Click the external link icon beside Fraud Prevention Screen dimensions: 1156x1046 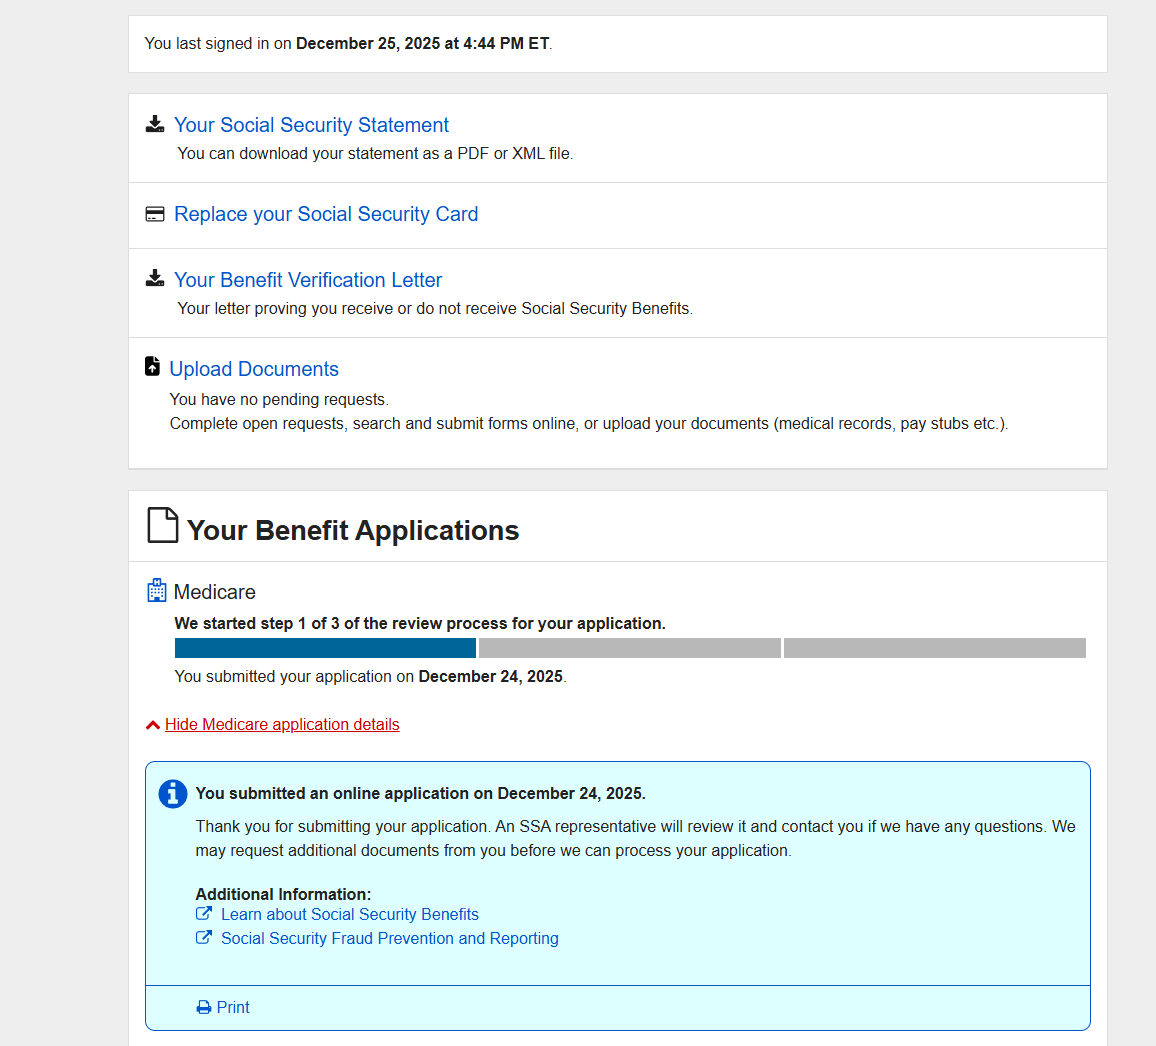point(204,938)
